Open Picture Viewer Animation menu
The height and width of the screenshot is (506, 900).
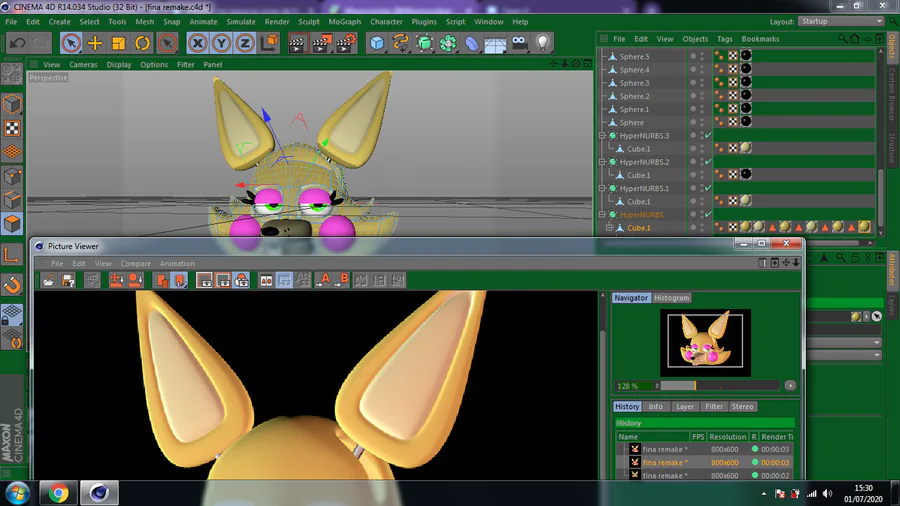(x=177, y=264)
